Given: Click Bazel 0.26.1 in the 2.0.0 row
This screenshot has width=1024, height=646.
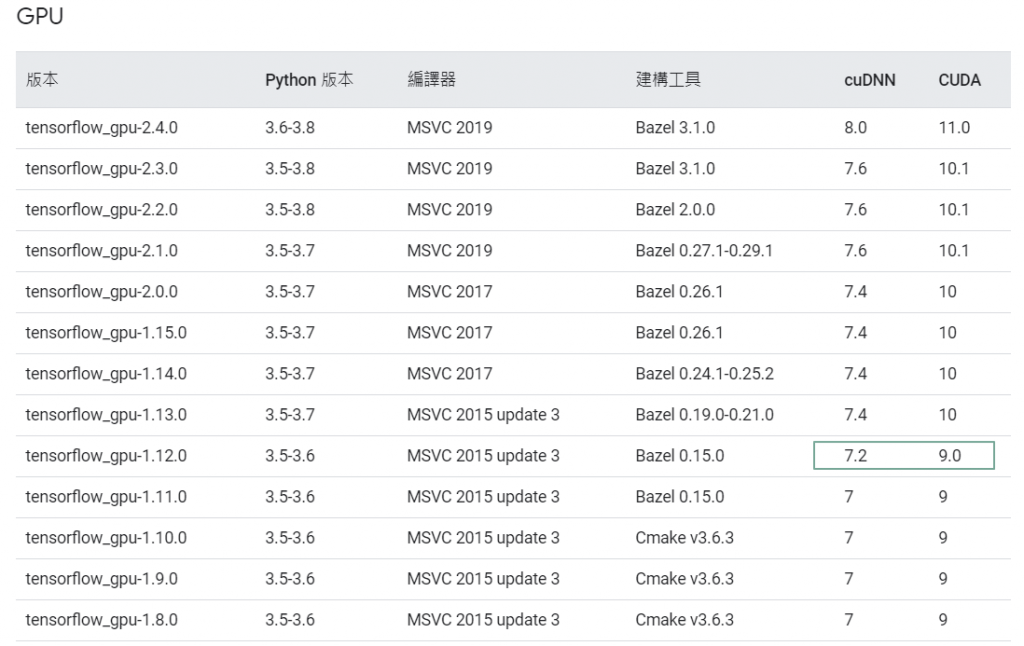Looking at the screenshot, I should pos(679,293).
